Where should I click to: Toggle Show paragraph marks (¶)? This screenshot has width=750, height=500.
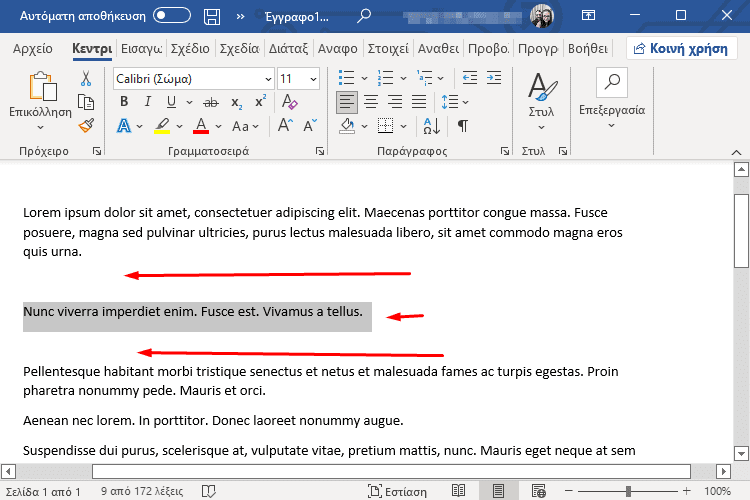(x=463, y=126)
